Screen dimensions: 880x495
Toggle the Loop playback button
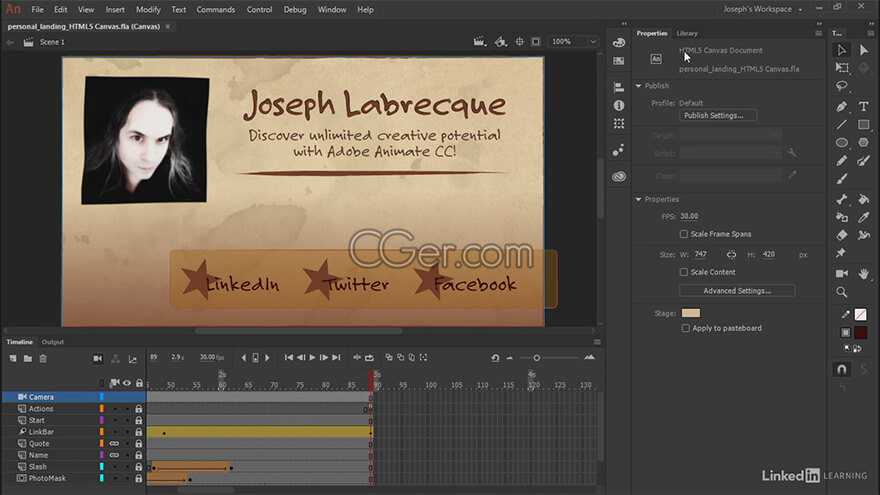pos(369,358)
